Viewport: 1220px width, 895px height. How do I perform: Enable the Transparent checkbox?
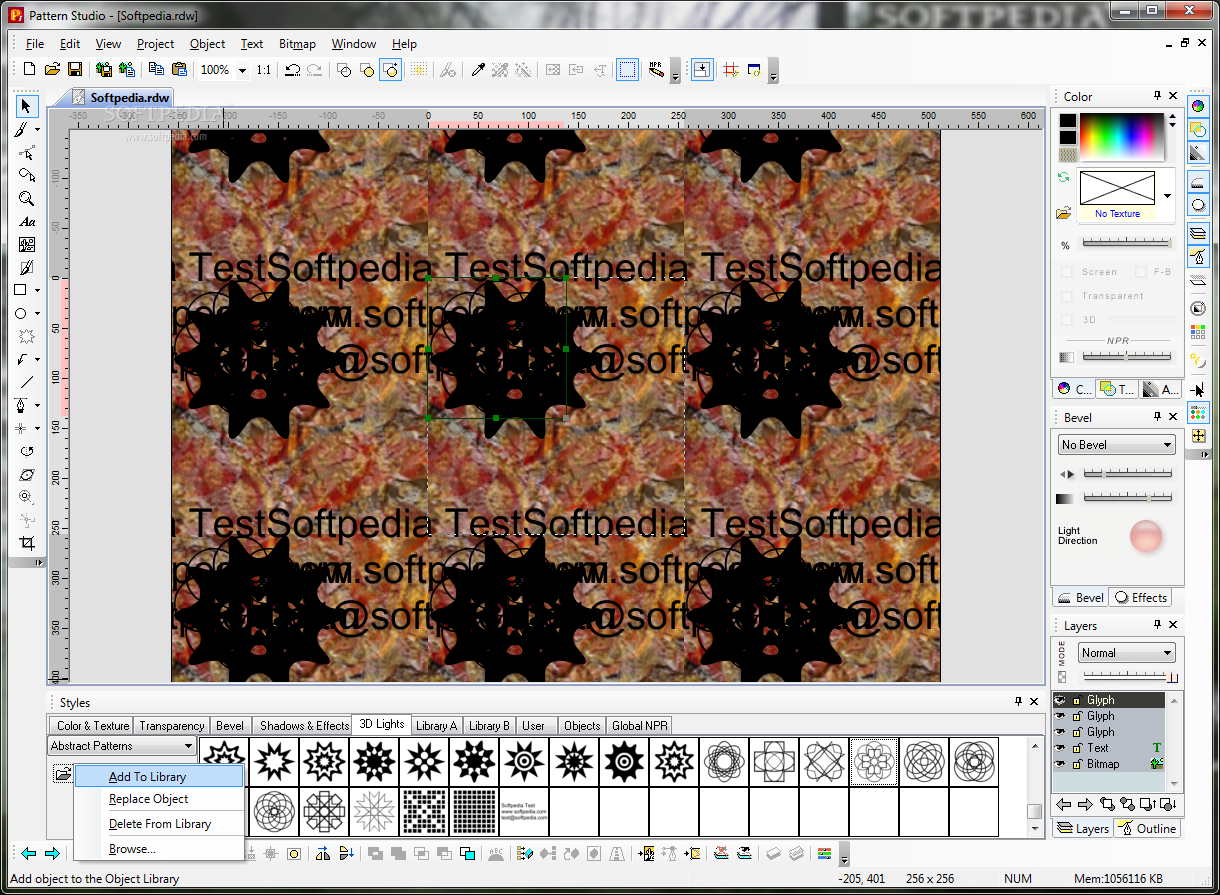tap(1067, 296)
